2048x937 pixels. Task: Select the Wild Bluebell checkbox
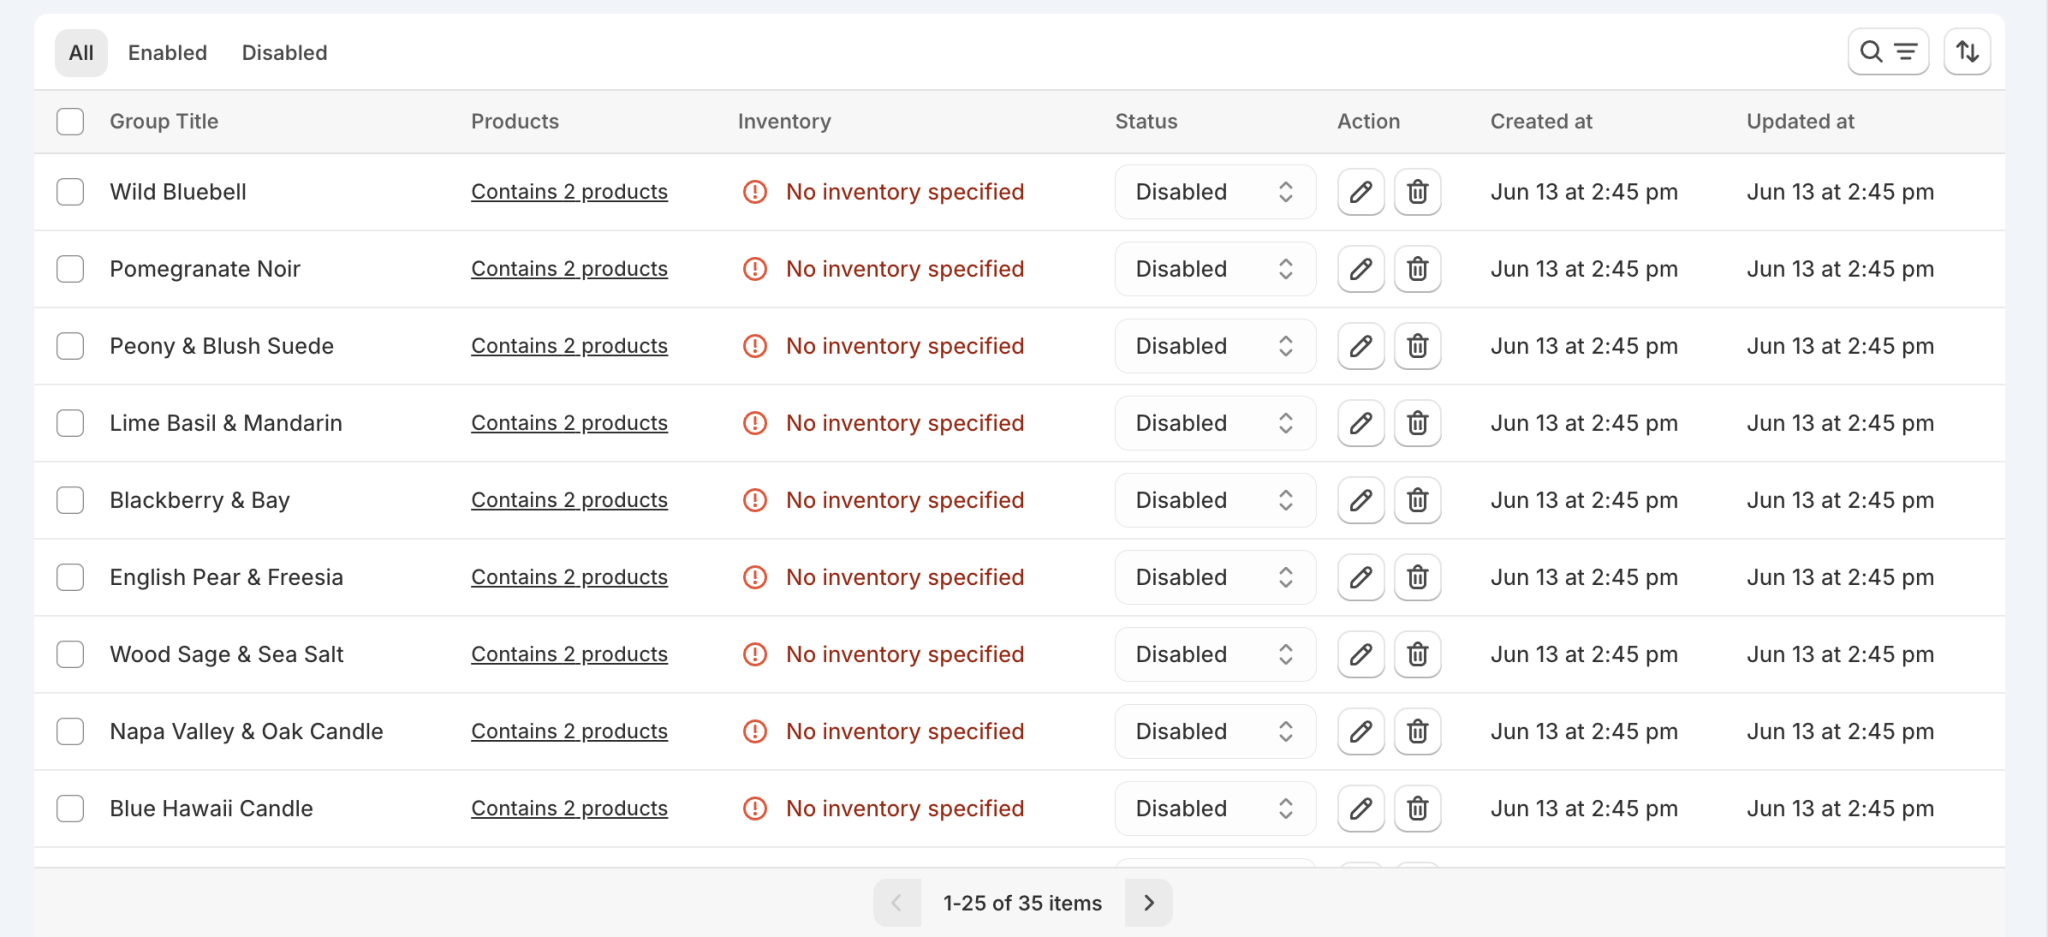pyautogui.click(x=70, y=191)
